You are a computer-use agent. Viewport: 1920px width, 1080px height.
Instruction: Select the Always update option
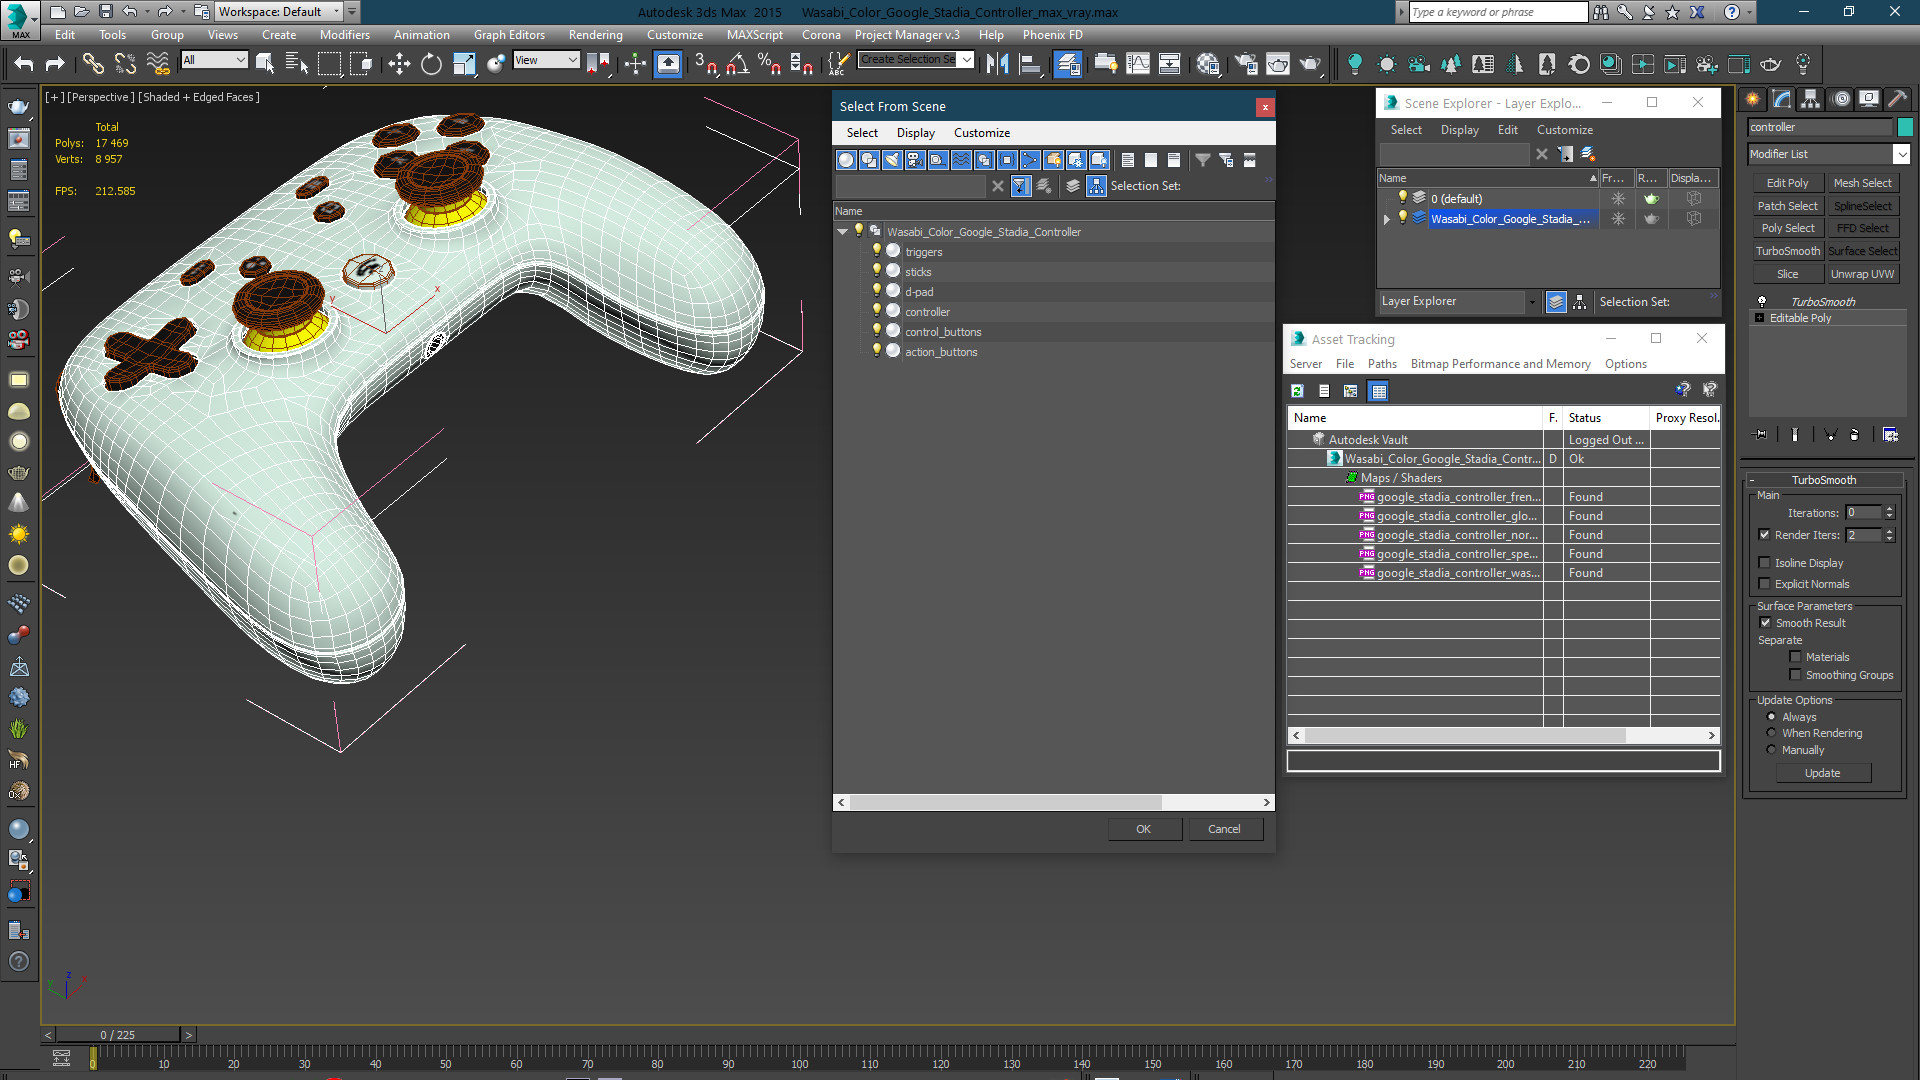tap(1772, 717)
